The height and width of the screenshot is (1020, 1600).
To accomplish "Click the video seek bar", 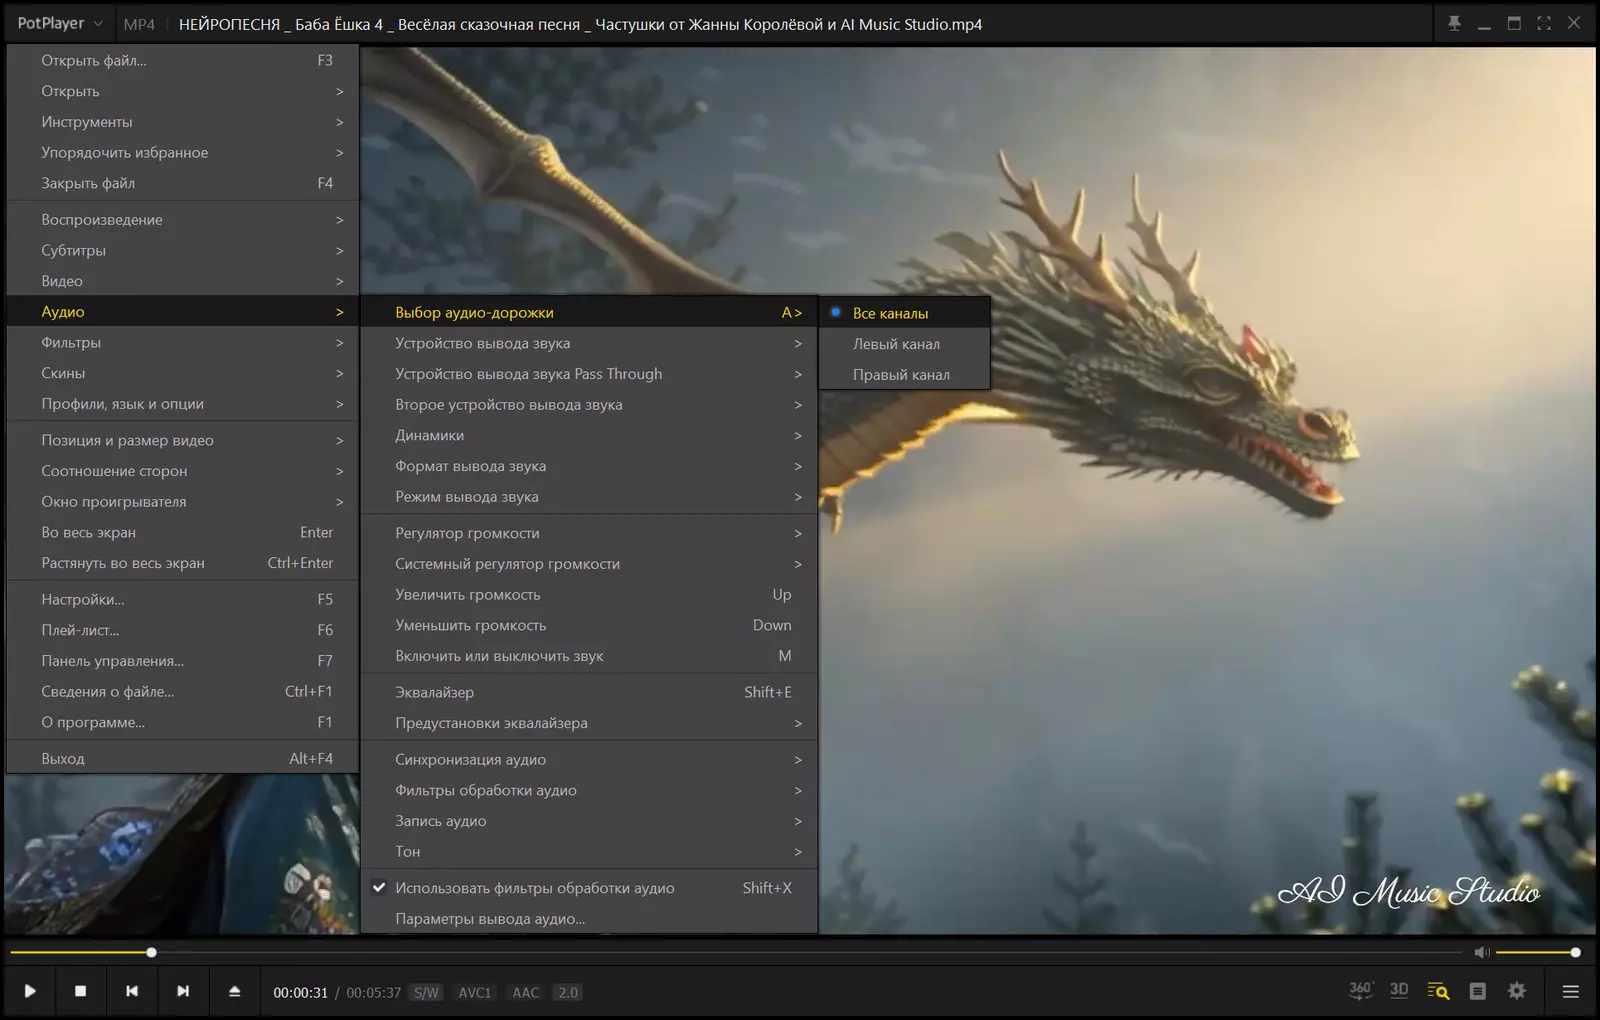I will [736, 952].
